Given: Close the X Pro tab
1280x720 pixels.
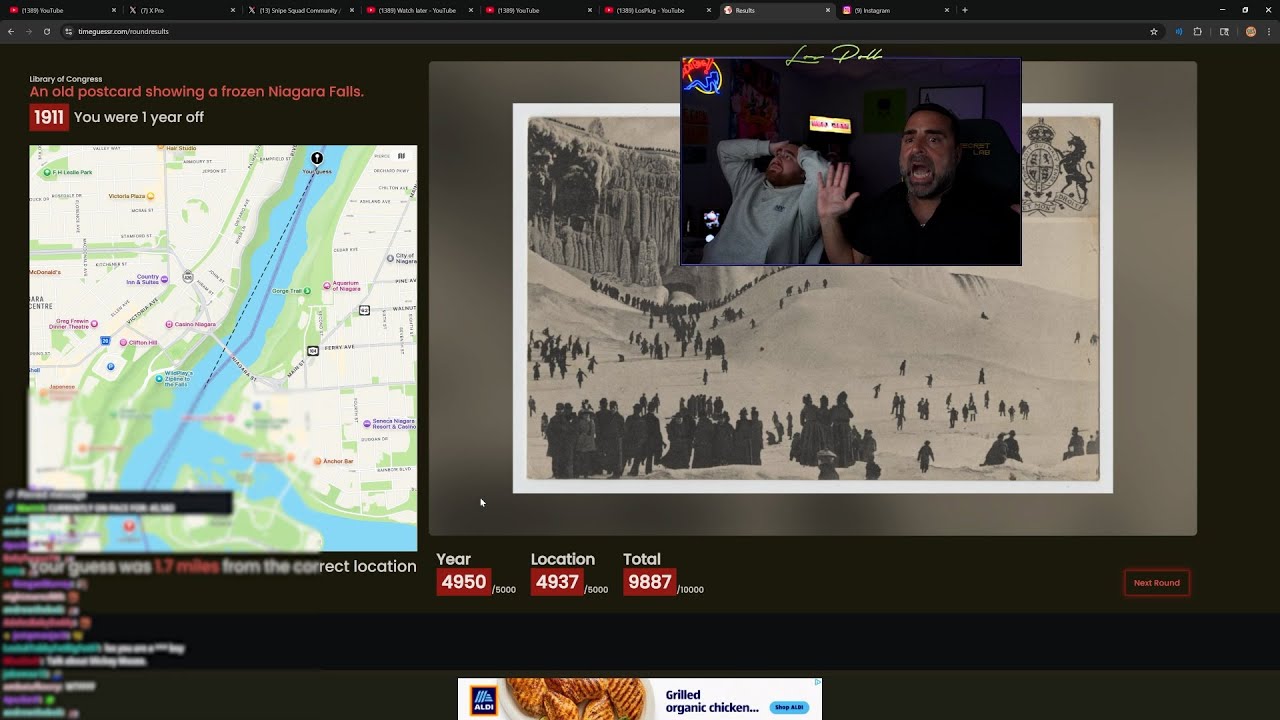Looking at the screenshot, I should pos(233,10).
